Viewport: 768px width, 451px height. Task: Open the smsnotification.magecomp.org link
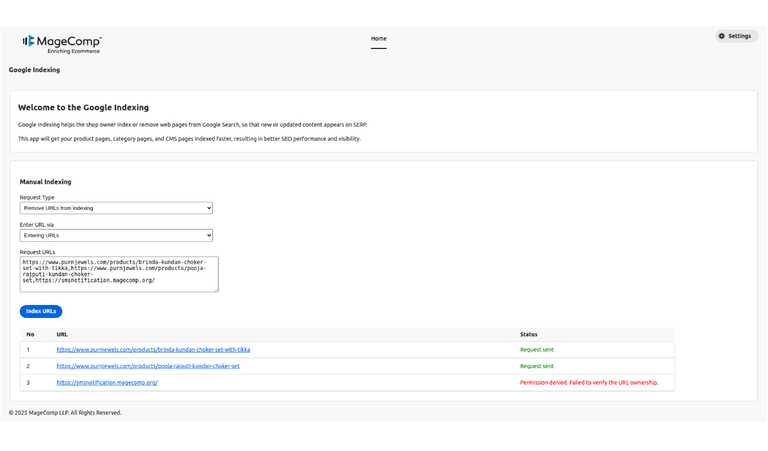coord(107,382)
